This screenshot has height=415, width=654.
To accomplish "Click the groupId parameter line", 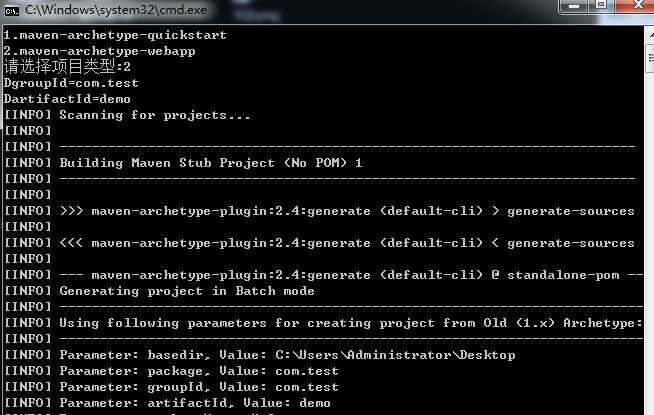I will pos(171,387).
